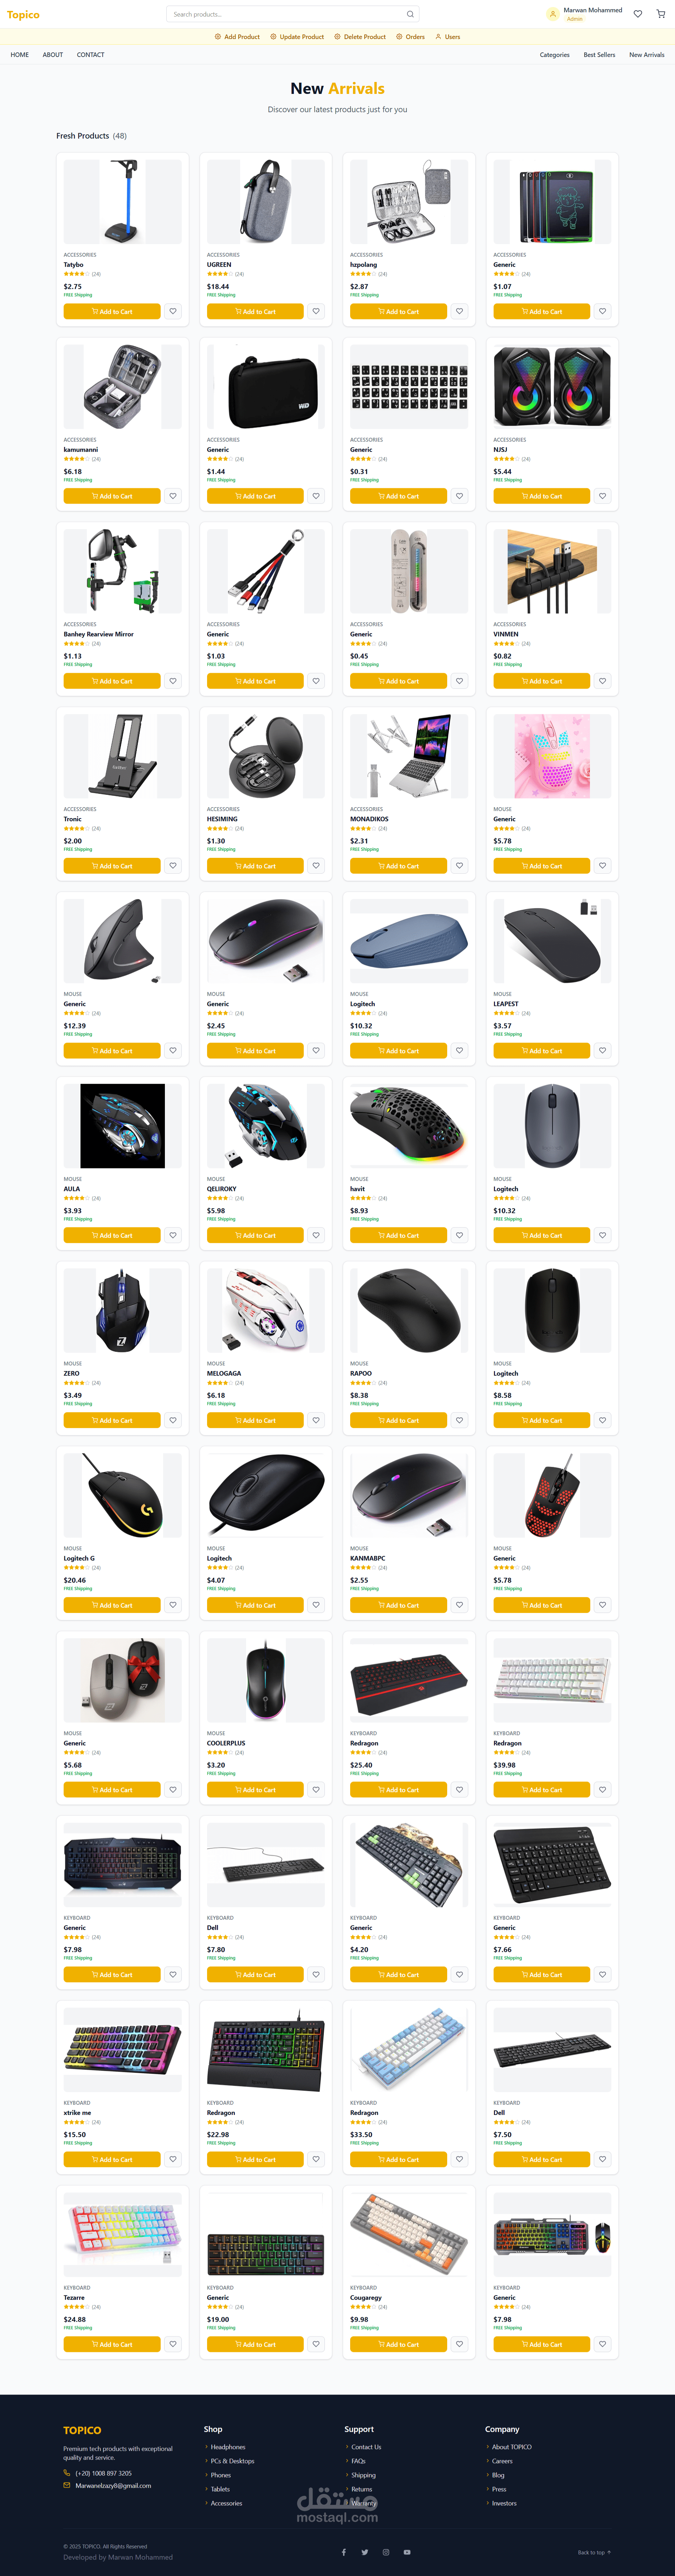This screenshot has width=675, height=2576.
Task: Click Back to top link
Action: 594,2552
